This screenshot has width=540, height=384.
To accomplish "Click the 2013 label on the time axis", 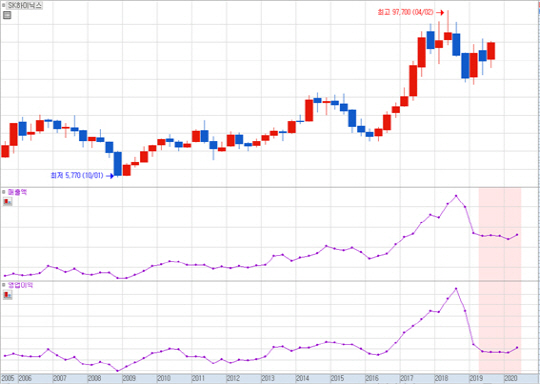I will [268, 378].
